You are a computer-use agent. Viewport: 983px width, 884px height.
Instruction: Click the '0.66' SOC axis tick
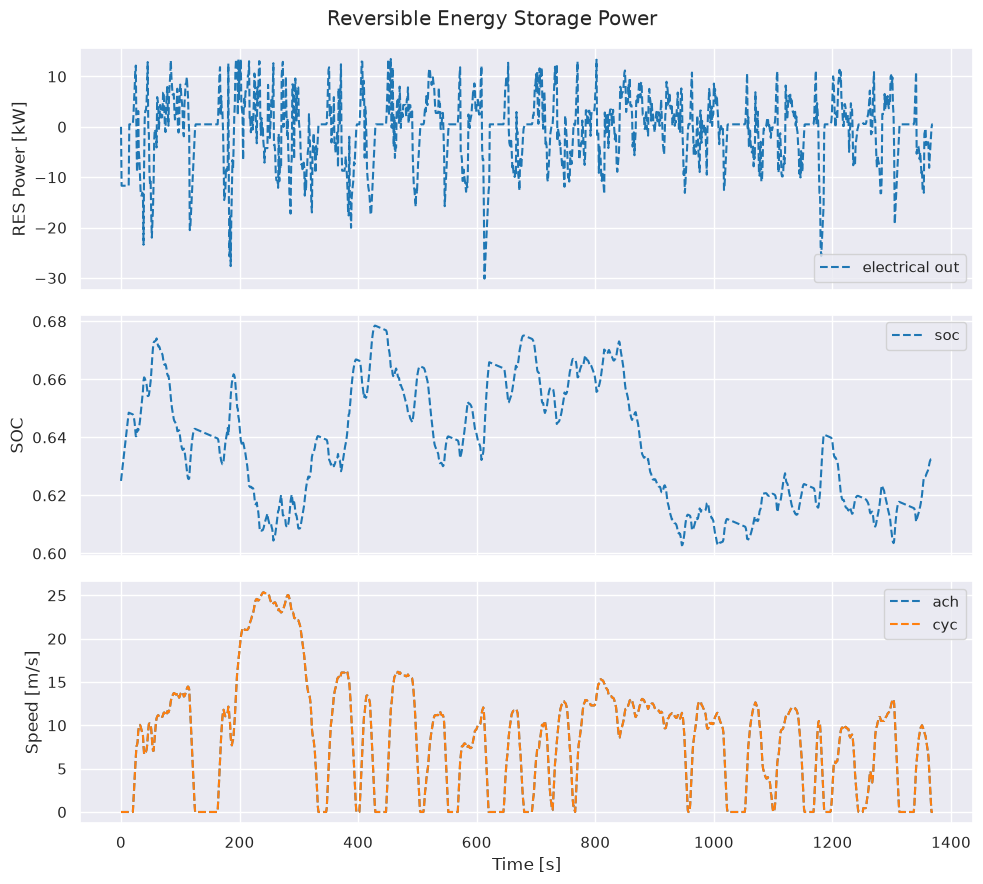point(50,380)
